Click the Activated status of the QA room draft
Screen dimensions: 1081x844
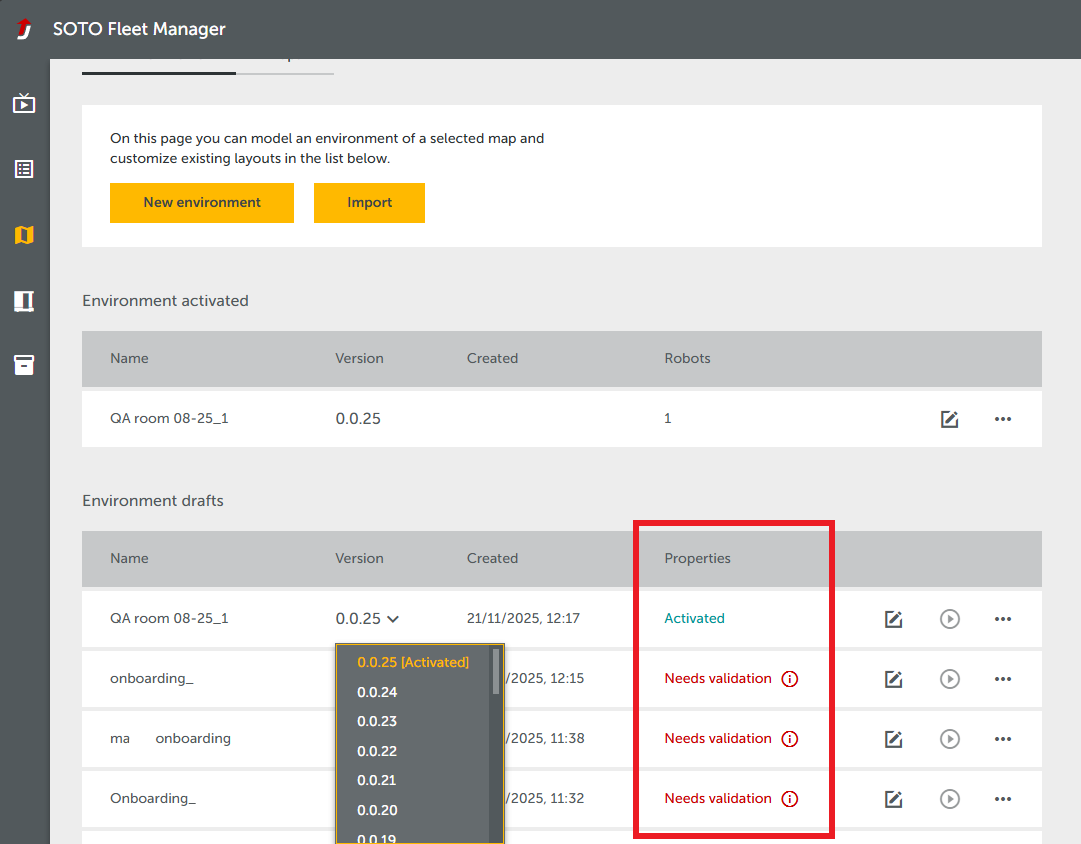694,619
